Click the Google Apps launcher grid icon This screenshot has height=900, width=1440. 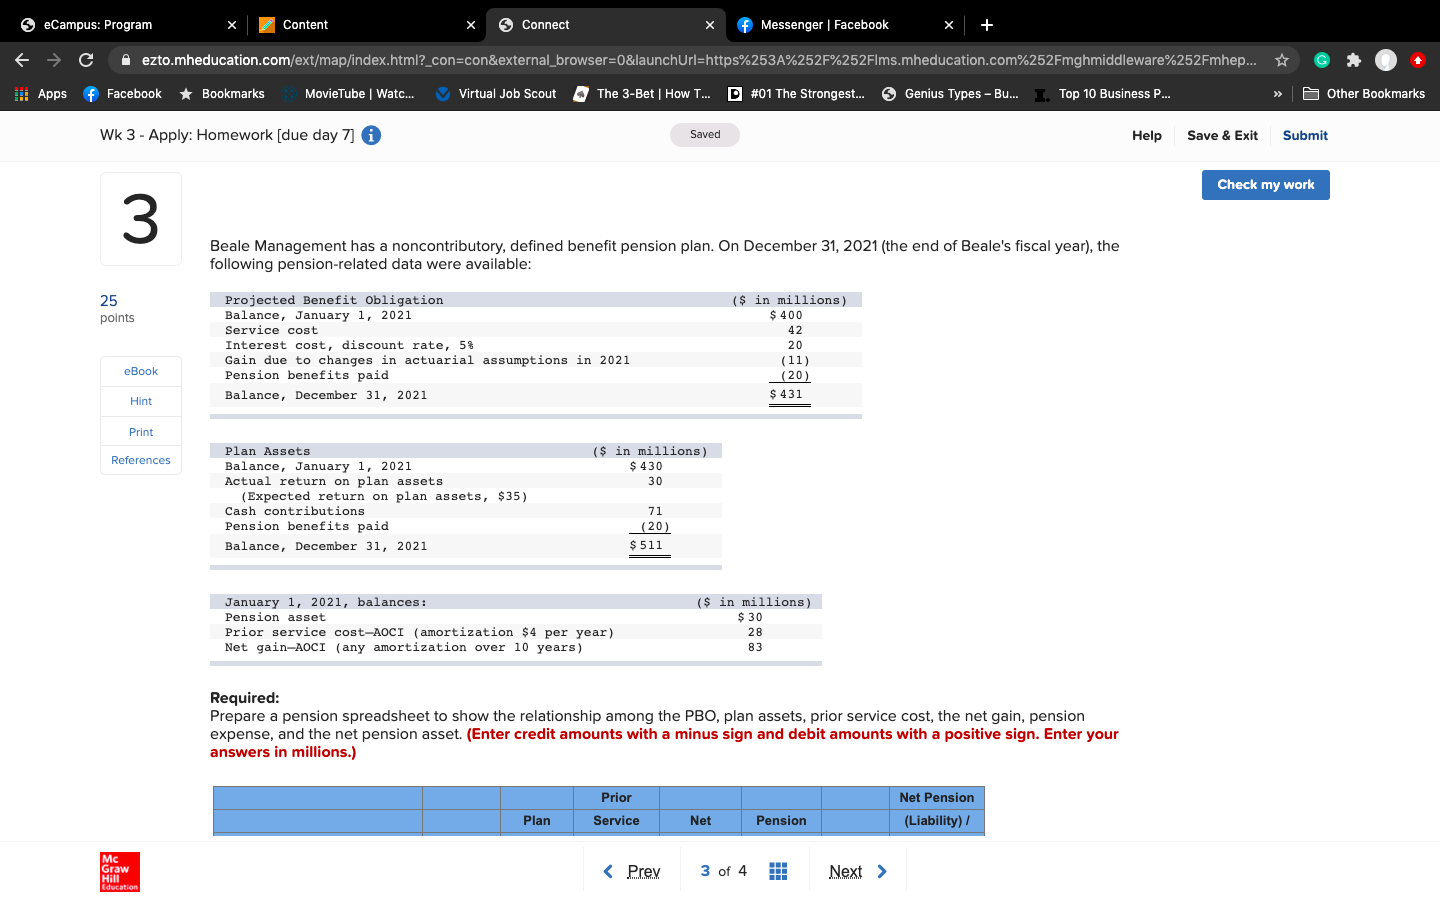point(21,93)
